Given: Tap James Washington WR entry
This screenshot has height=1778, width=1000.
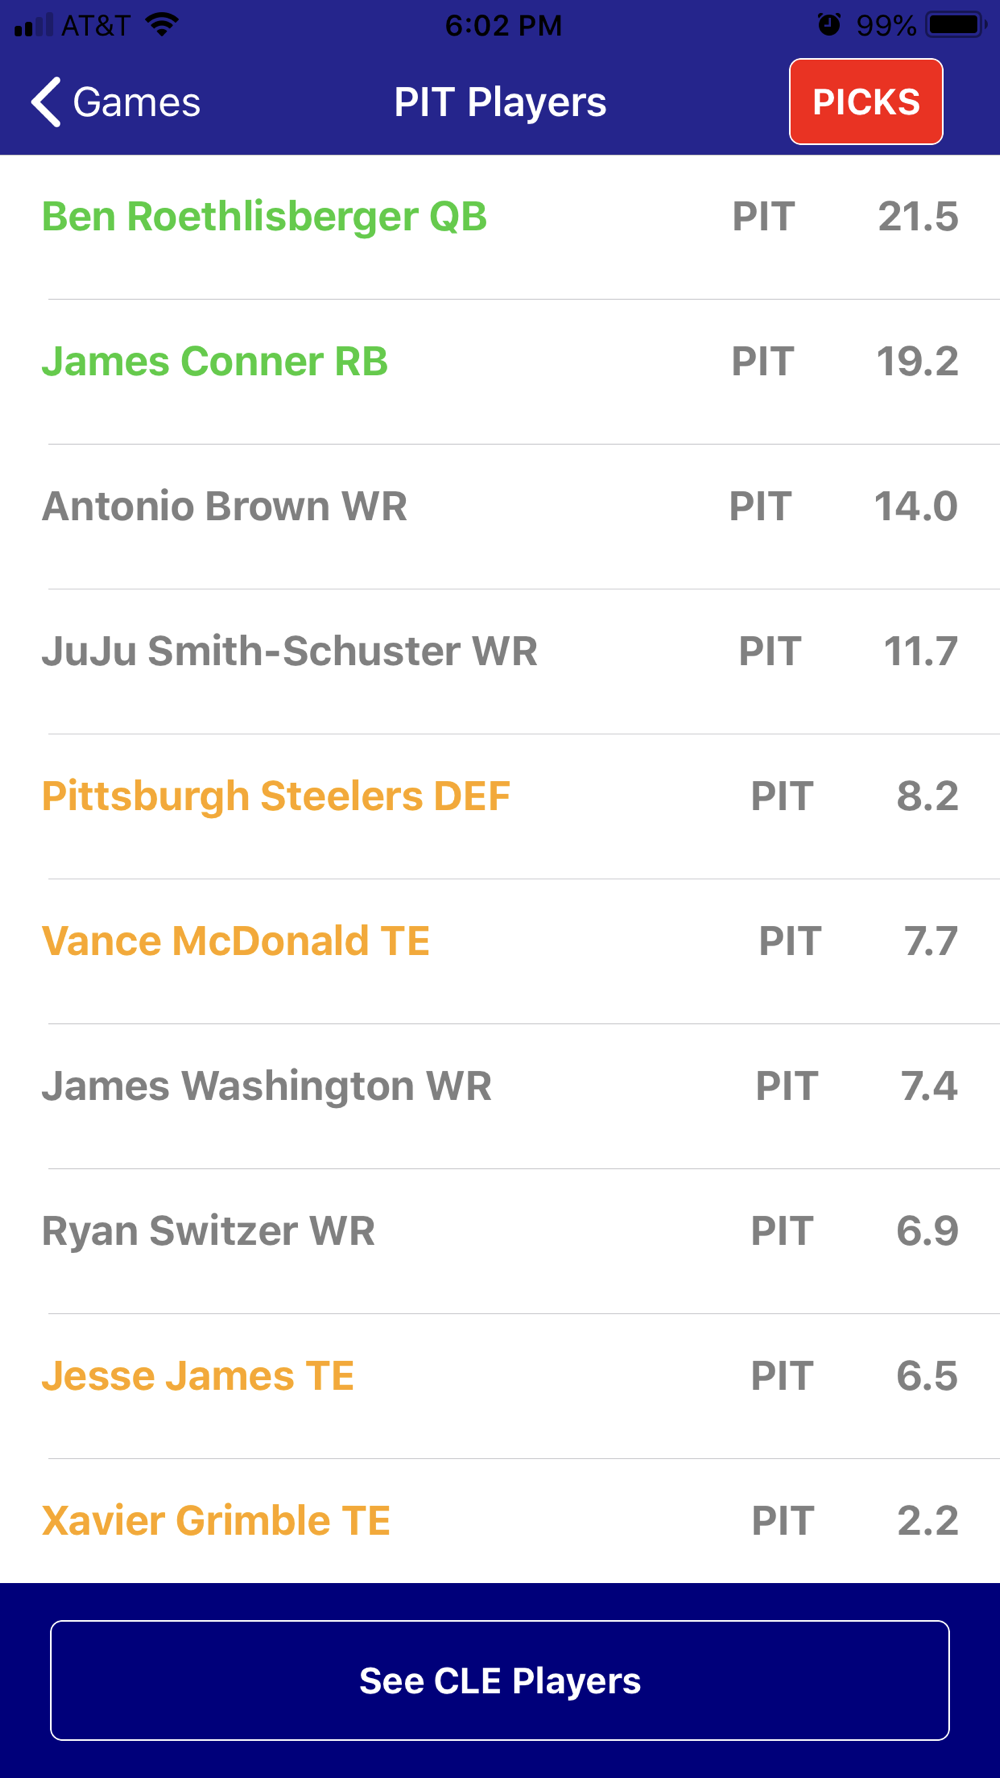Looking at the screenshot, I should tap(266, 1087).
